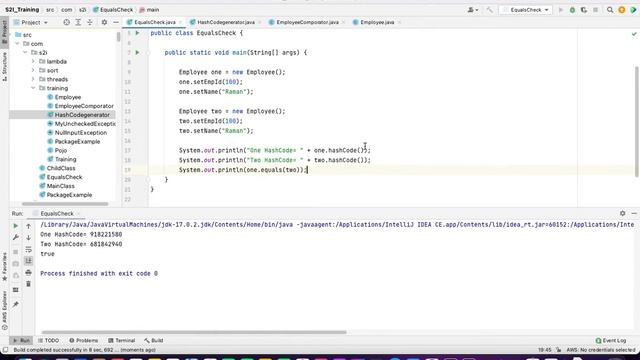Screen dimensions: 640x360
Task: Select Employee class in project tree
Action: [x=68, y=97]
